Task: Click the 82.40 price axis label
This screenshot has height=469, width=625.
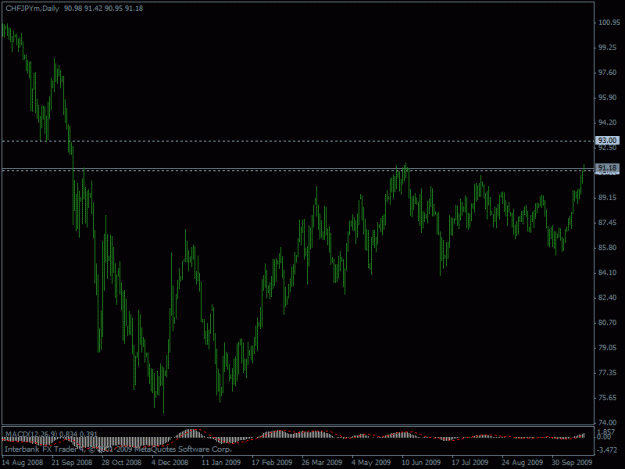Action: point(607,298)
